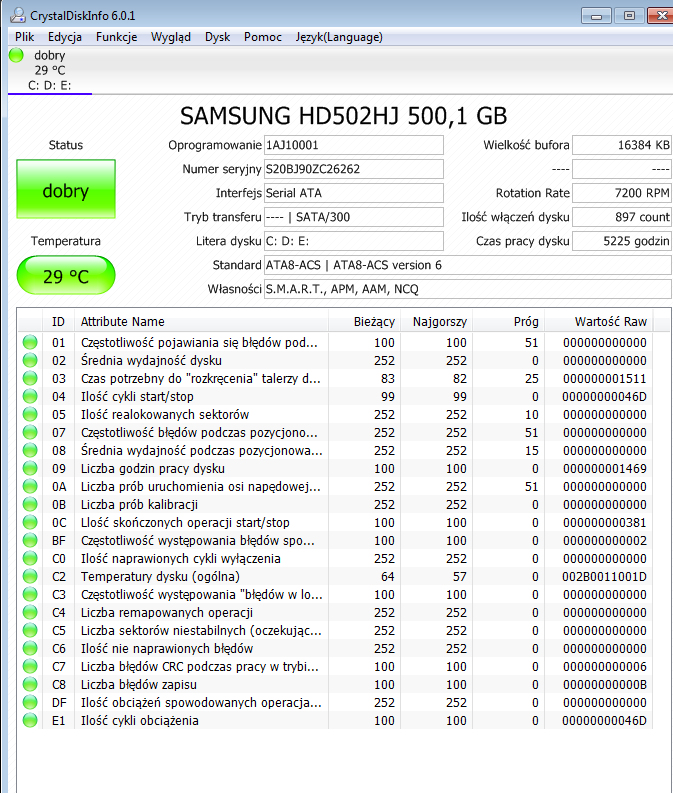Click status icon for attribute C5
This screenshot has height=793, width=673.
pos(30,631)
